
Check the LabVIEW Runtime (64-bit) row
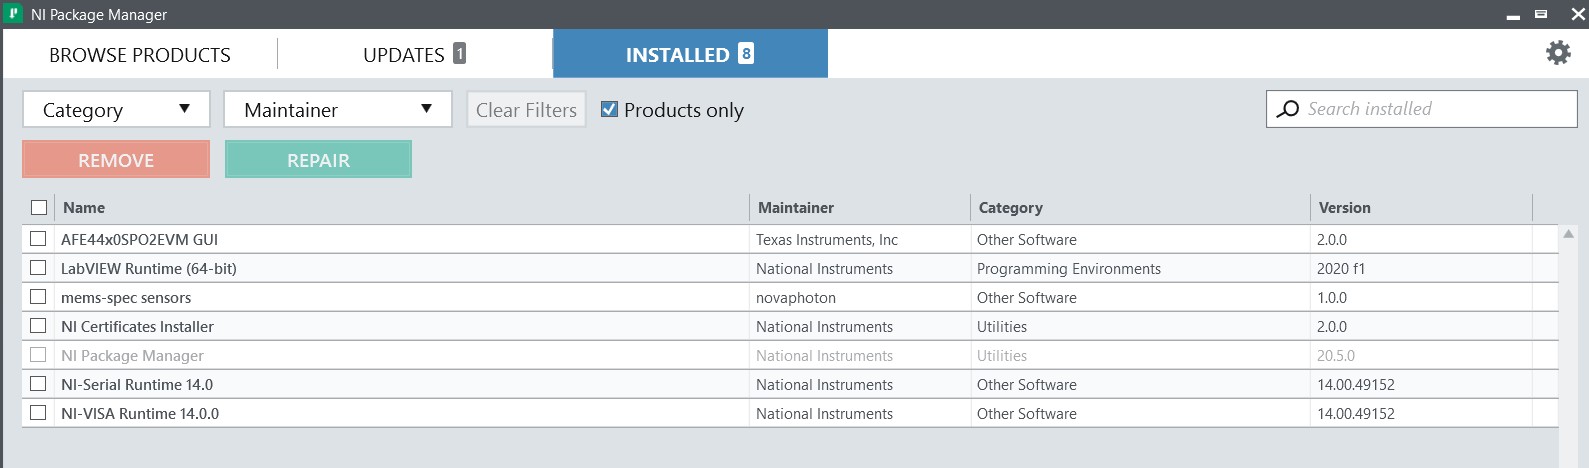pyautogui.click(x=38, y=268)
